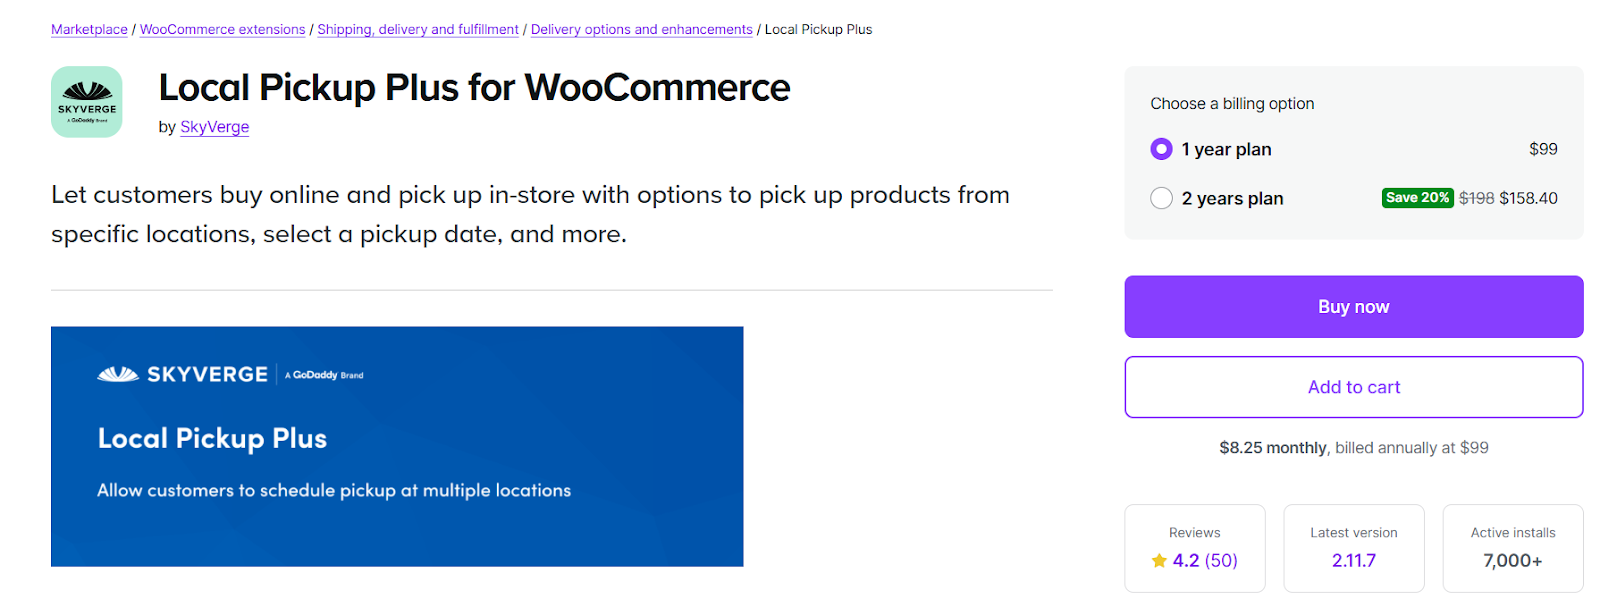Open Delivery options and enhancements breadcrumb

pos(641,30)
